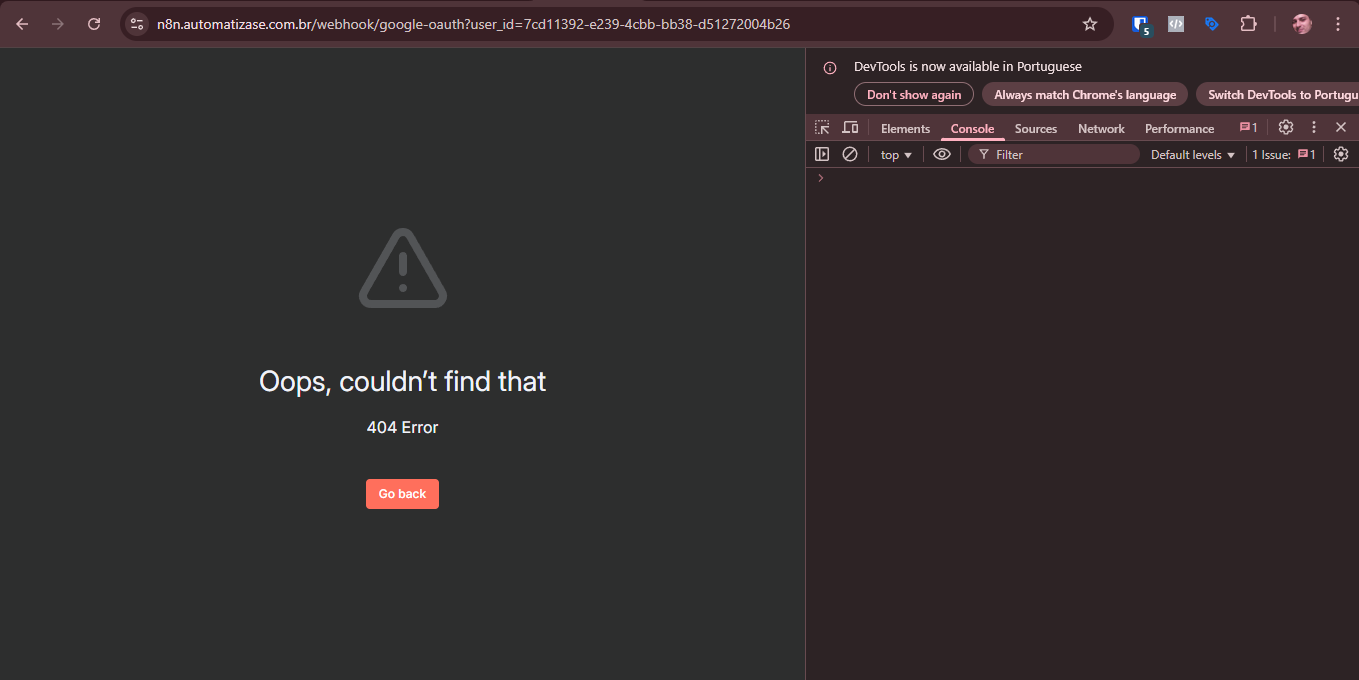
Task: Switch to the Network tab
Action: (1101, 129)
